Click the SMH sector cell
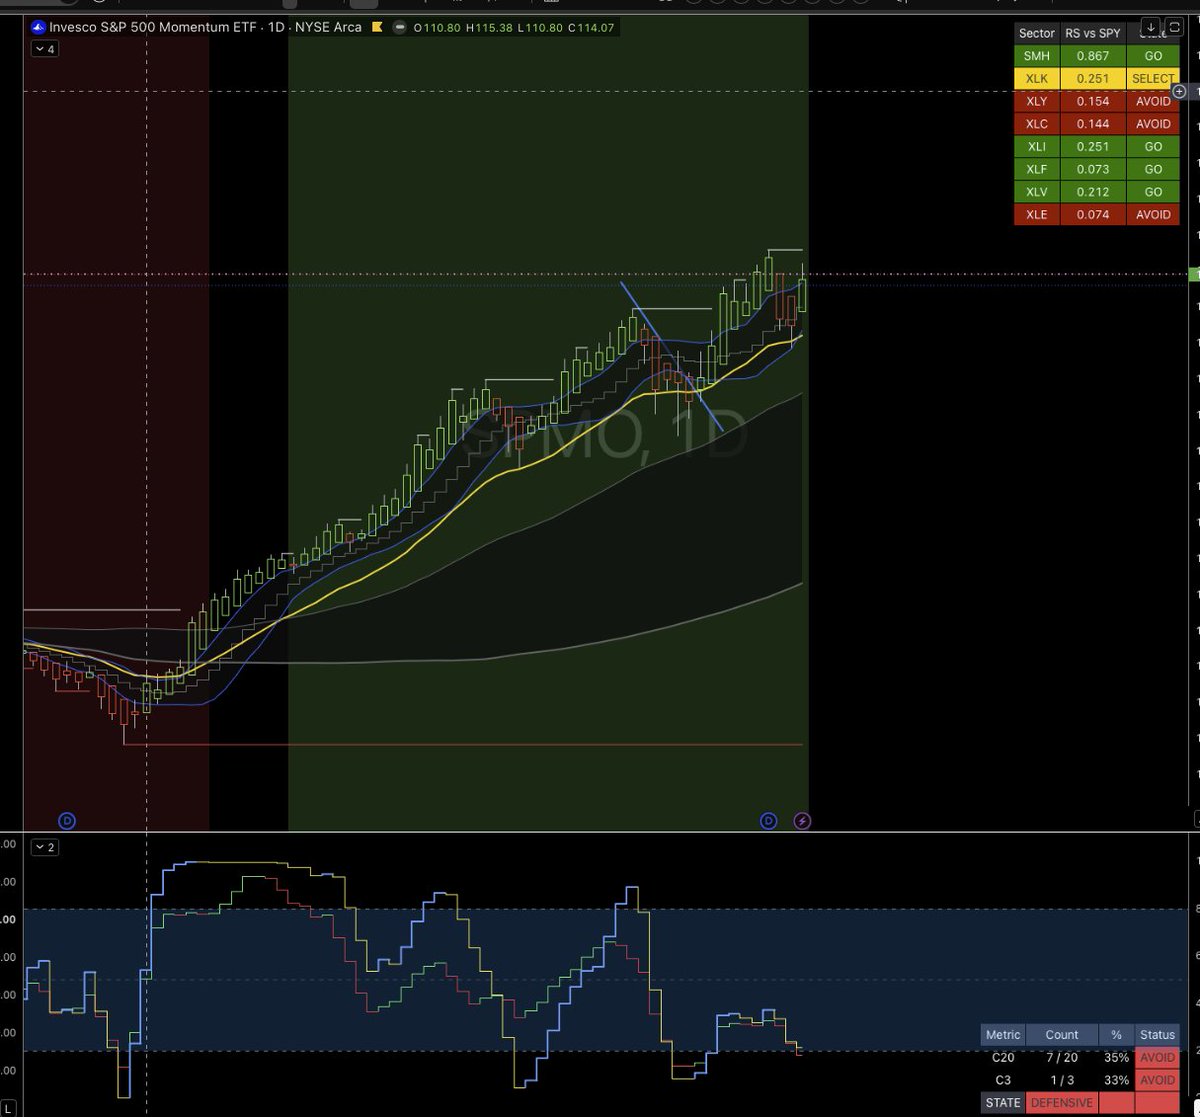Image resolution: width=1200 pixels, height=1117 pixels. (x=1037, y=56)
